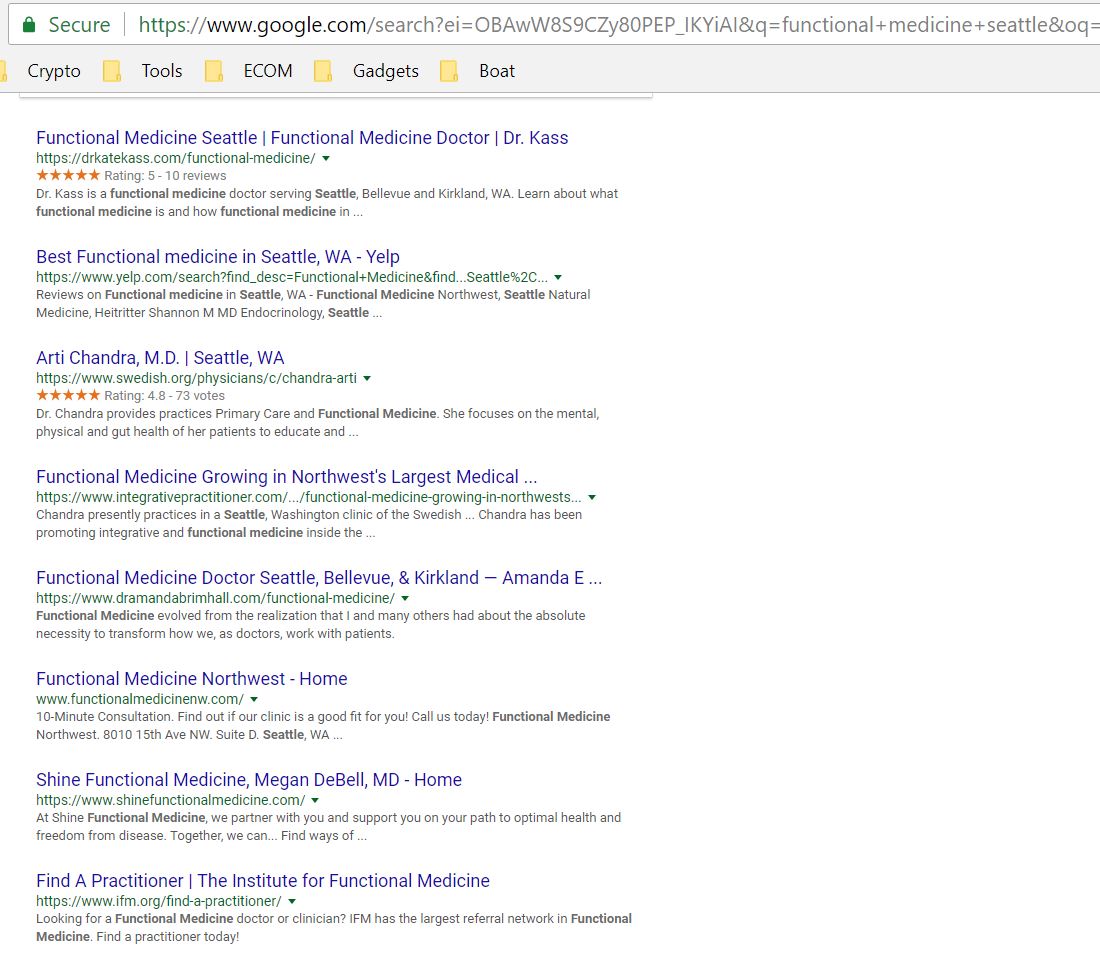Open the Amanda E Functional Medicine Doctor result
Viewport: 1100px width, 969px height.
(x=319, y=578)
